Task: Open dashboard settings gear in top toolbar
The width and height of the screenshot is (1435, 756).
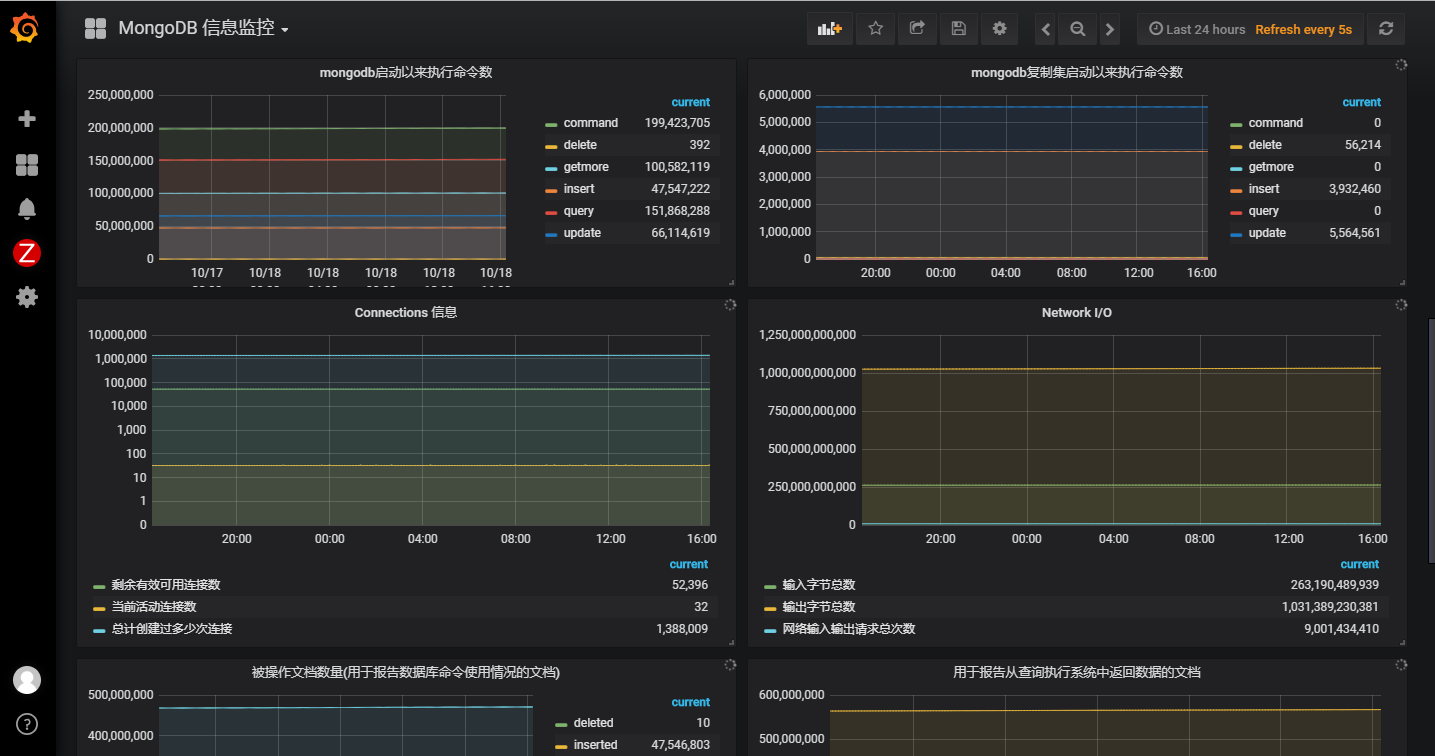Action: [999, 29]
